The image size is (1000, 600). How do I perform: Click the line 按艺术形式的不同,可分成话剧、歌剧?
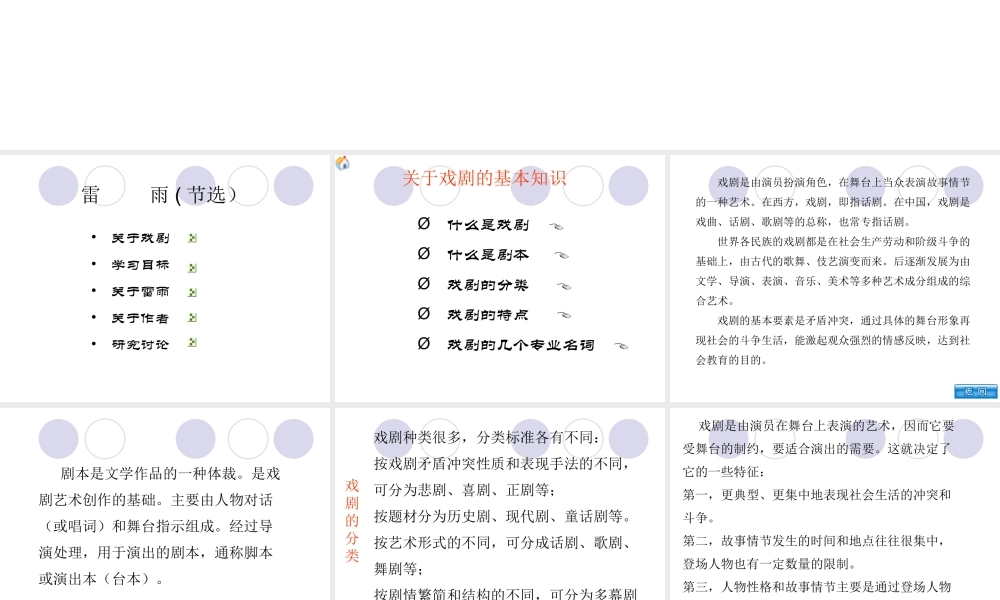pyautogui.click(x=502, y=543)
